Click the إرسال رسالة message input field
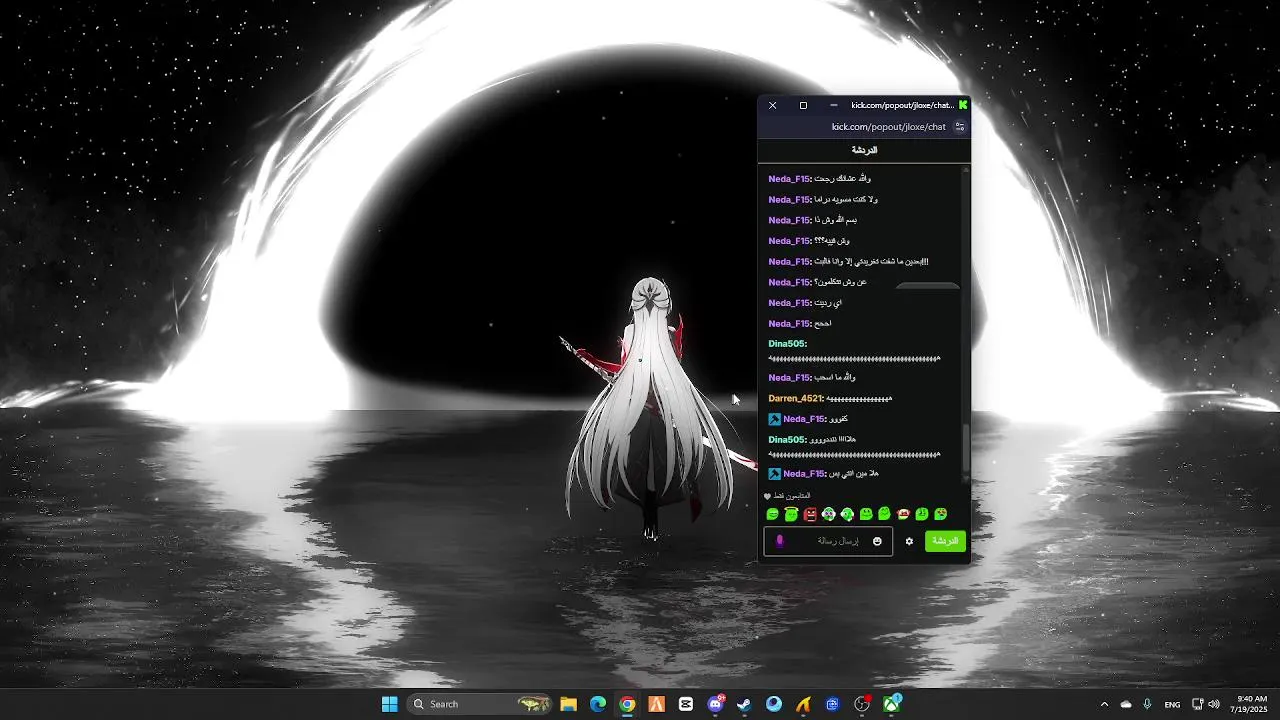The width and height of the screenshot is (1280, 720). pos(828,541)
